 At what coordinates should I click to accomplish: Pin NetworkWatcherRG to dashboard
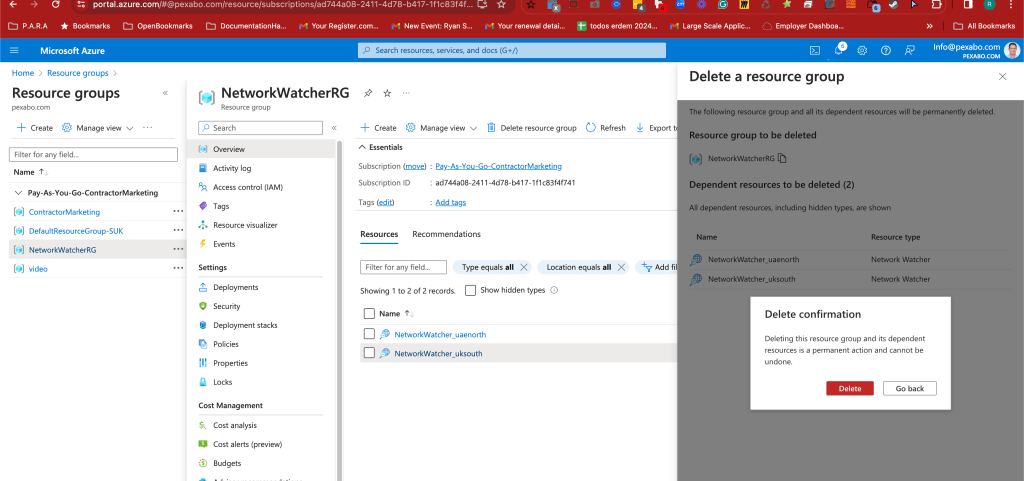368,93
